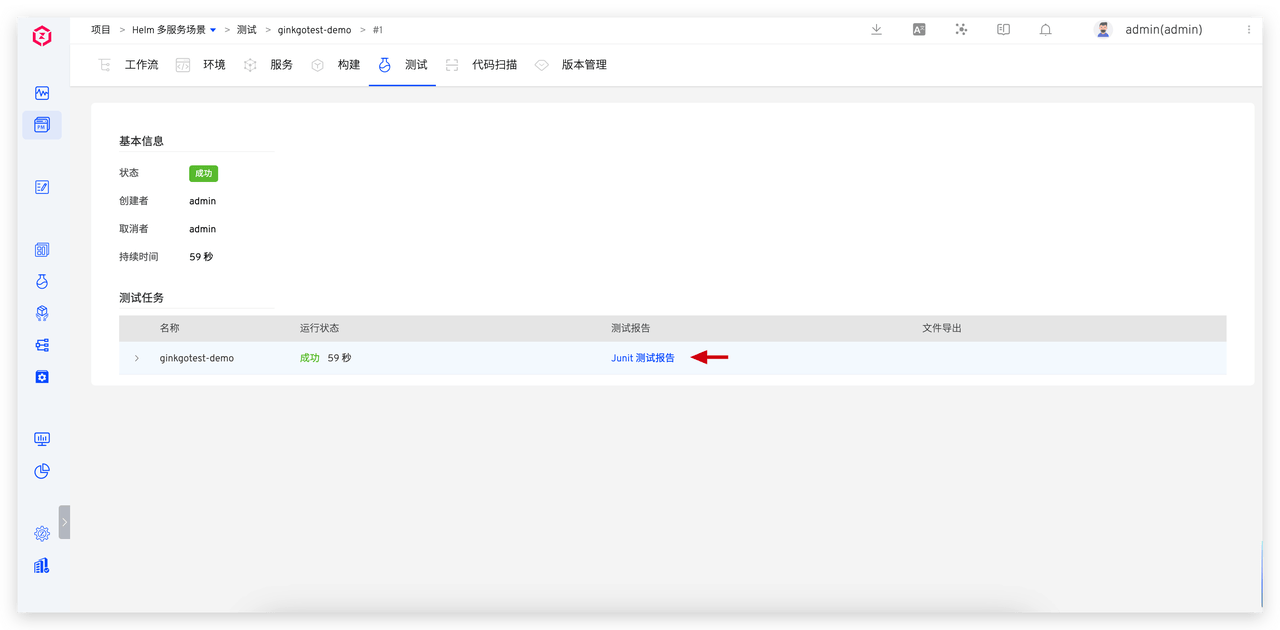
Task: Expand the ginkgotest-demo task row
Action: click(137, 358)
